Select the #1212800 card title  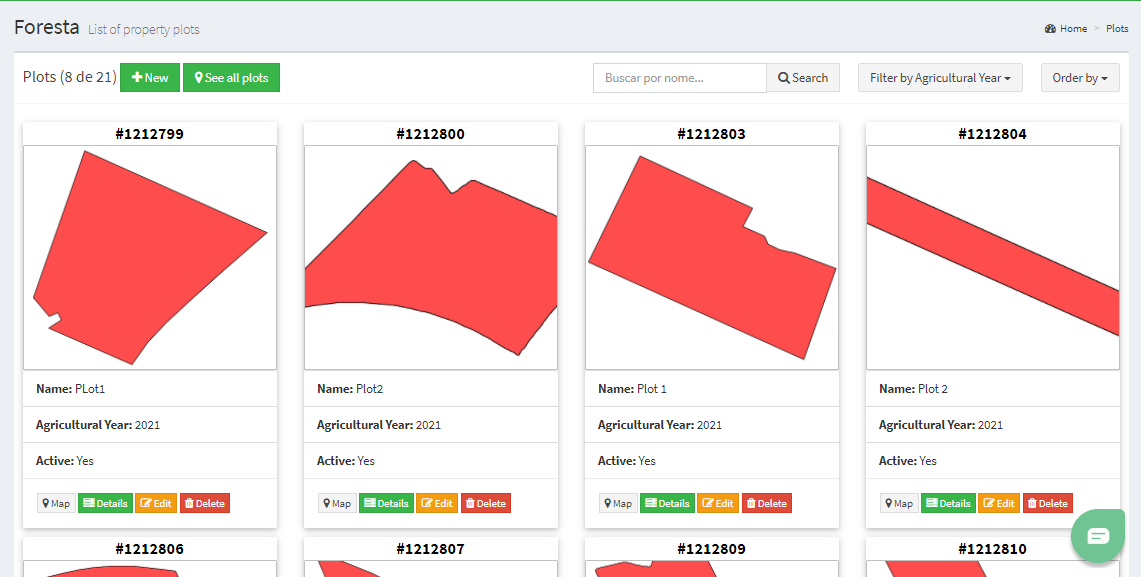pos(431,134)
